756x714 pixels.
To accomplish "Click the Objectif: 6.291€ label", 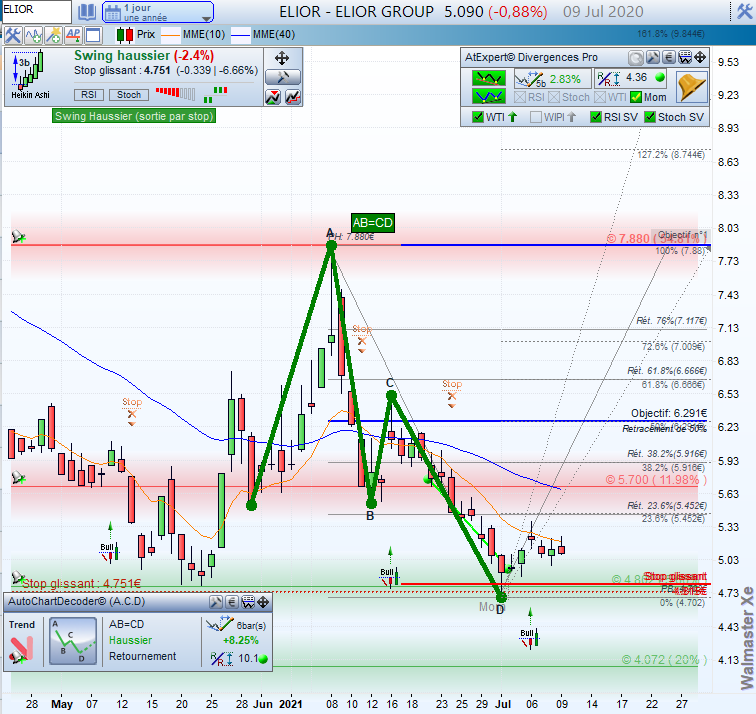I will 669,413.
